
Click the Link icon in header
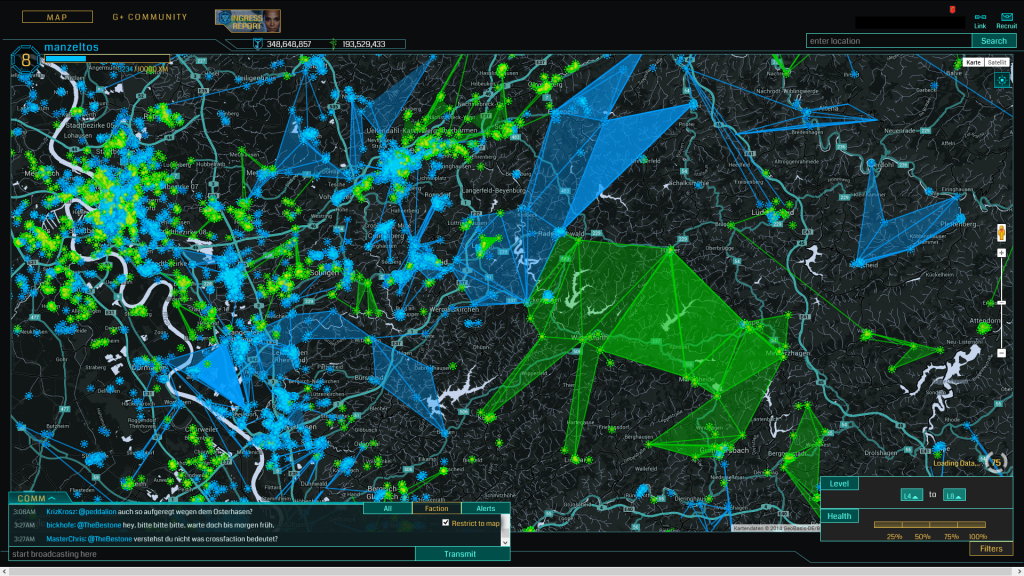pos(979,17)
